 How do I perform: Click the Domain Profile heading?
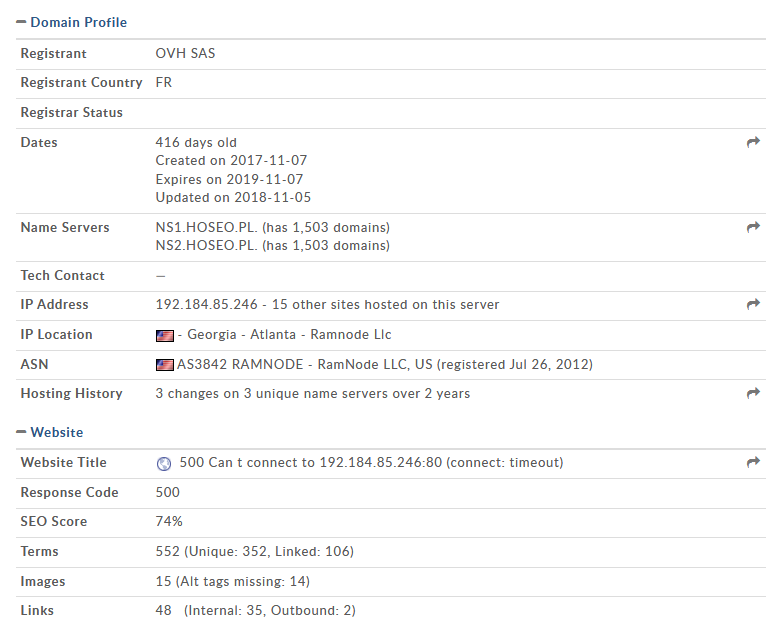coord(78,22)
